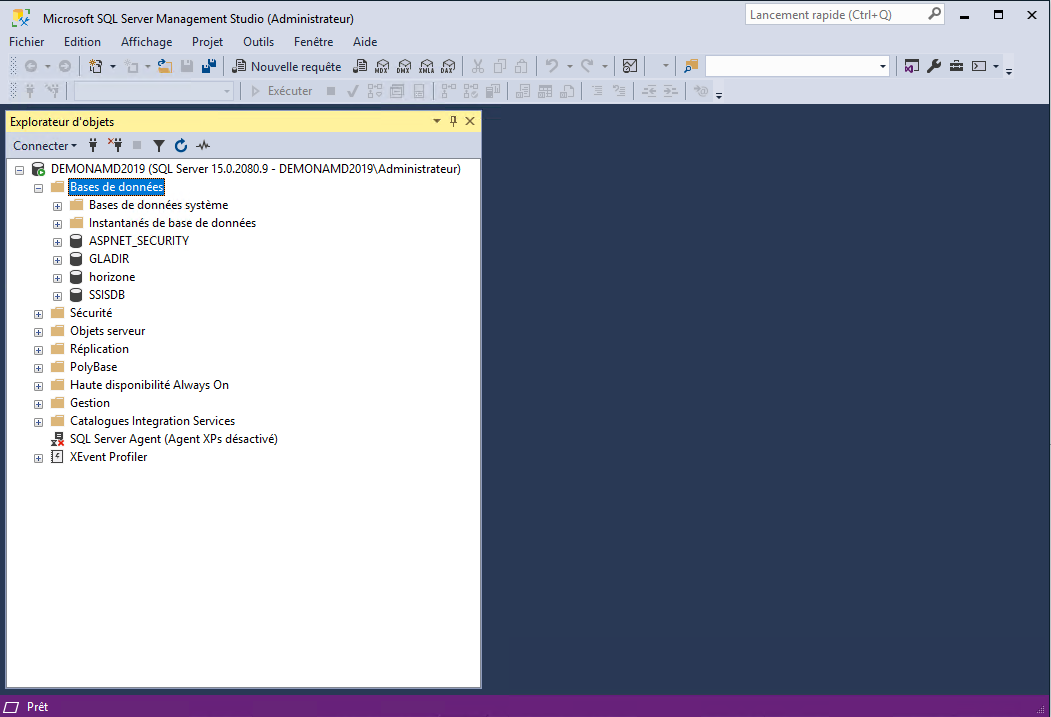Select the DEMONAMD2019 server entry
Viewport: 1051px width, 717px height.
coord(255,169)
